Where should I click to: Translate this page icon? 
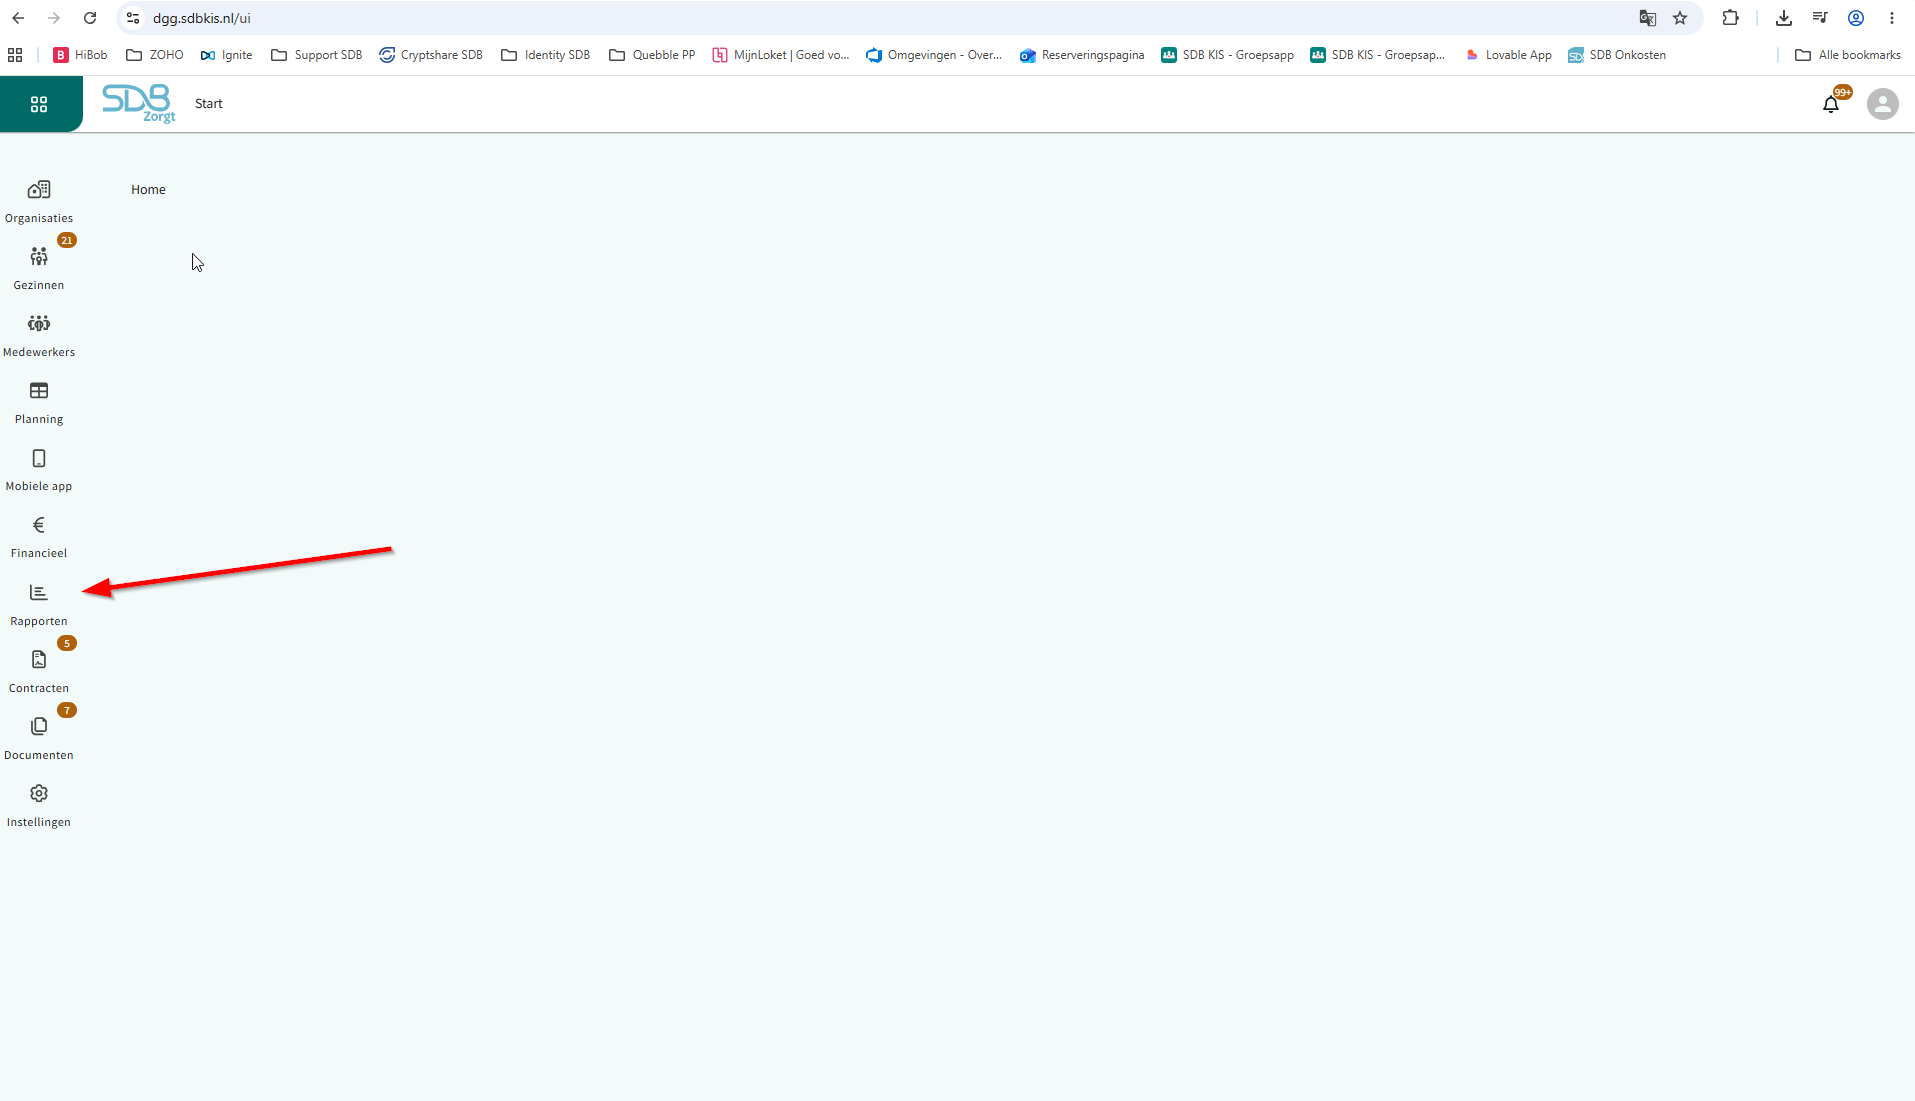click(x=1648, y=18)
